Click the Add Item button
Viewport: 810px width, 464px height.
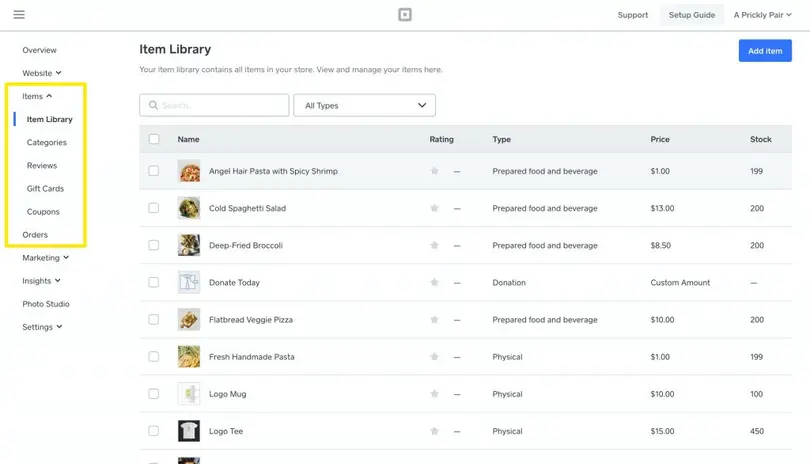coord(765,51)
